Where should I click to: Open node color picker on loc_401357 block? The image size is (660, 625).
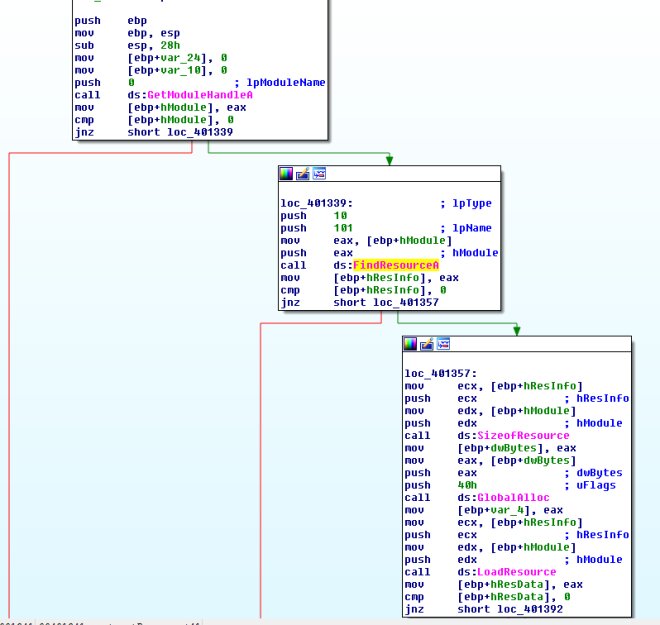[x=411, y=344]
